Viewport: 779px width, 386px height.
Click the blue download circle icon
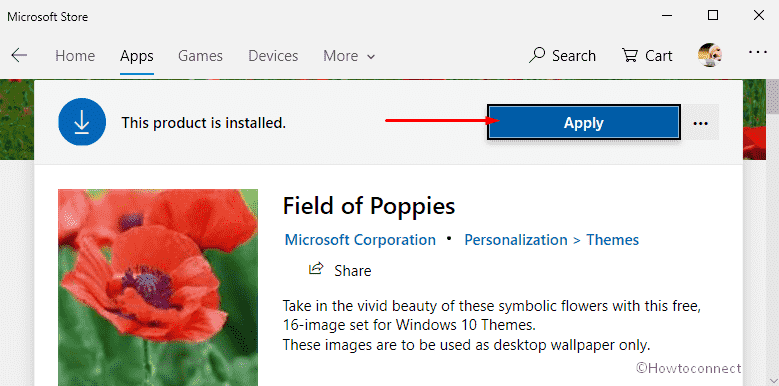(82, 122)
